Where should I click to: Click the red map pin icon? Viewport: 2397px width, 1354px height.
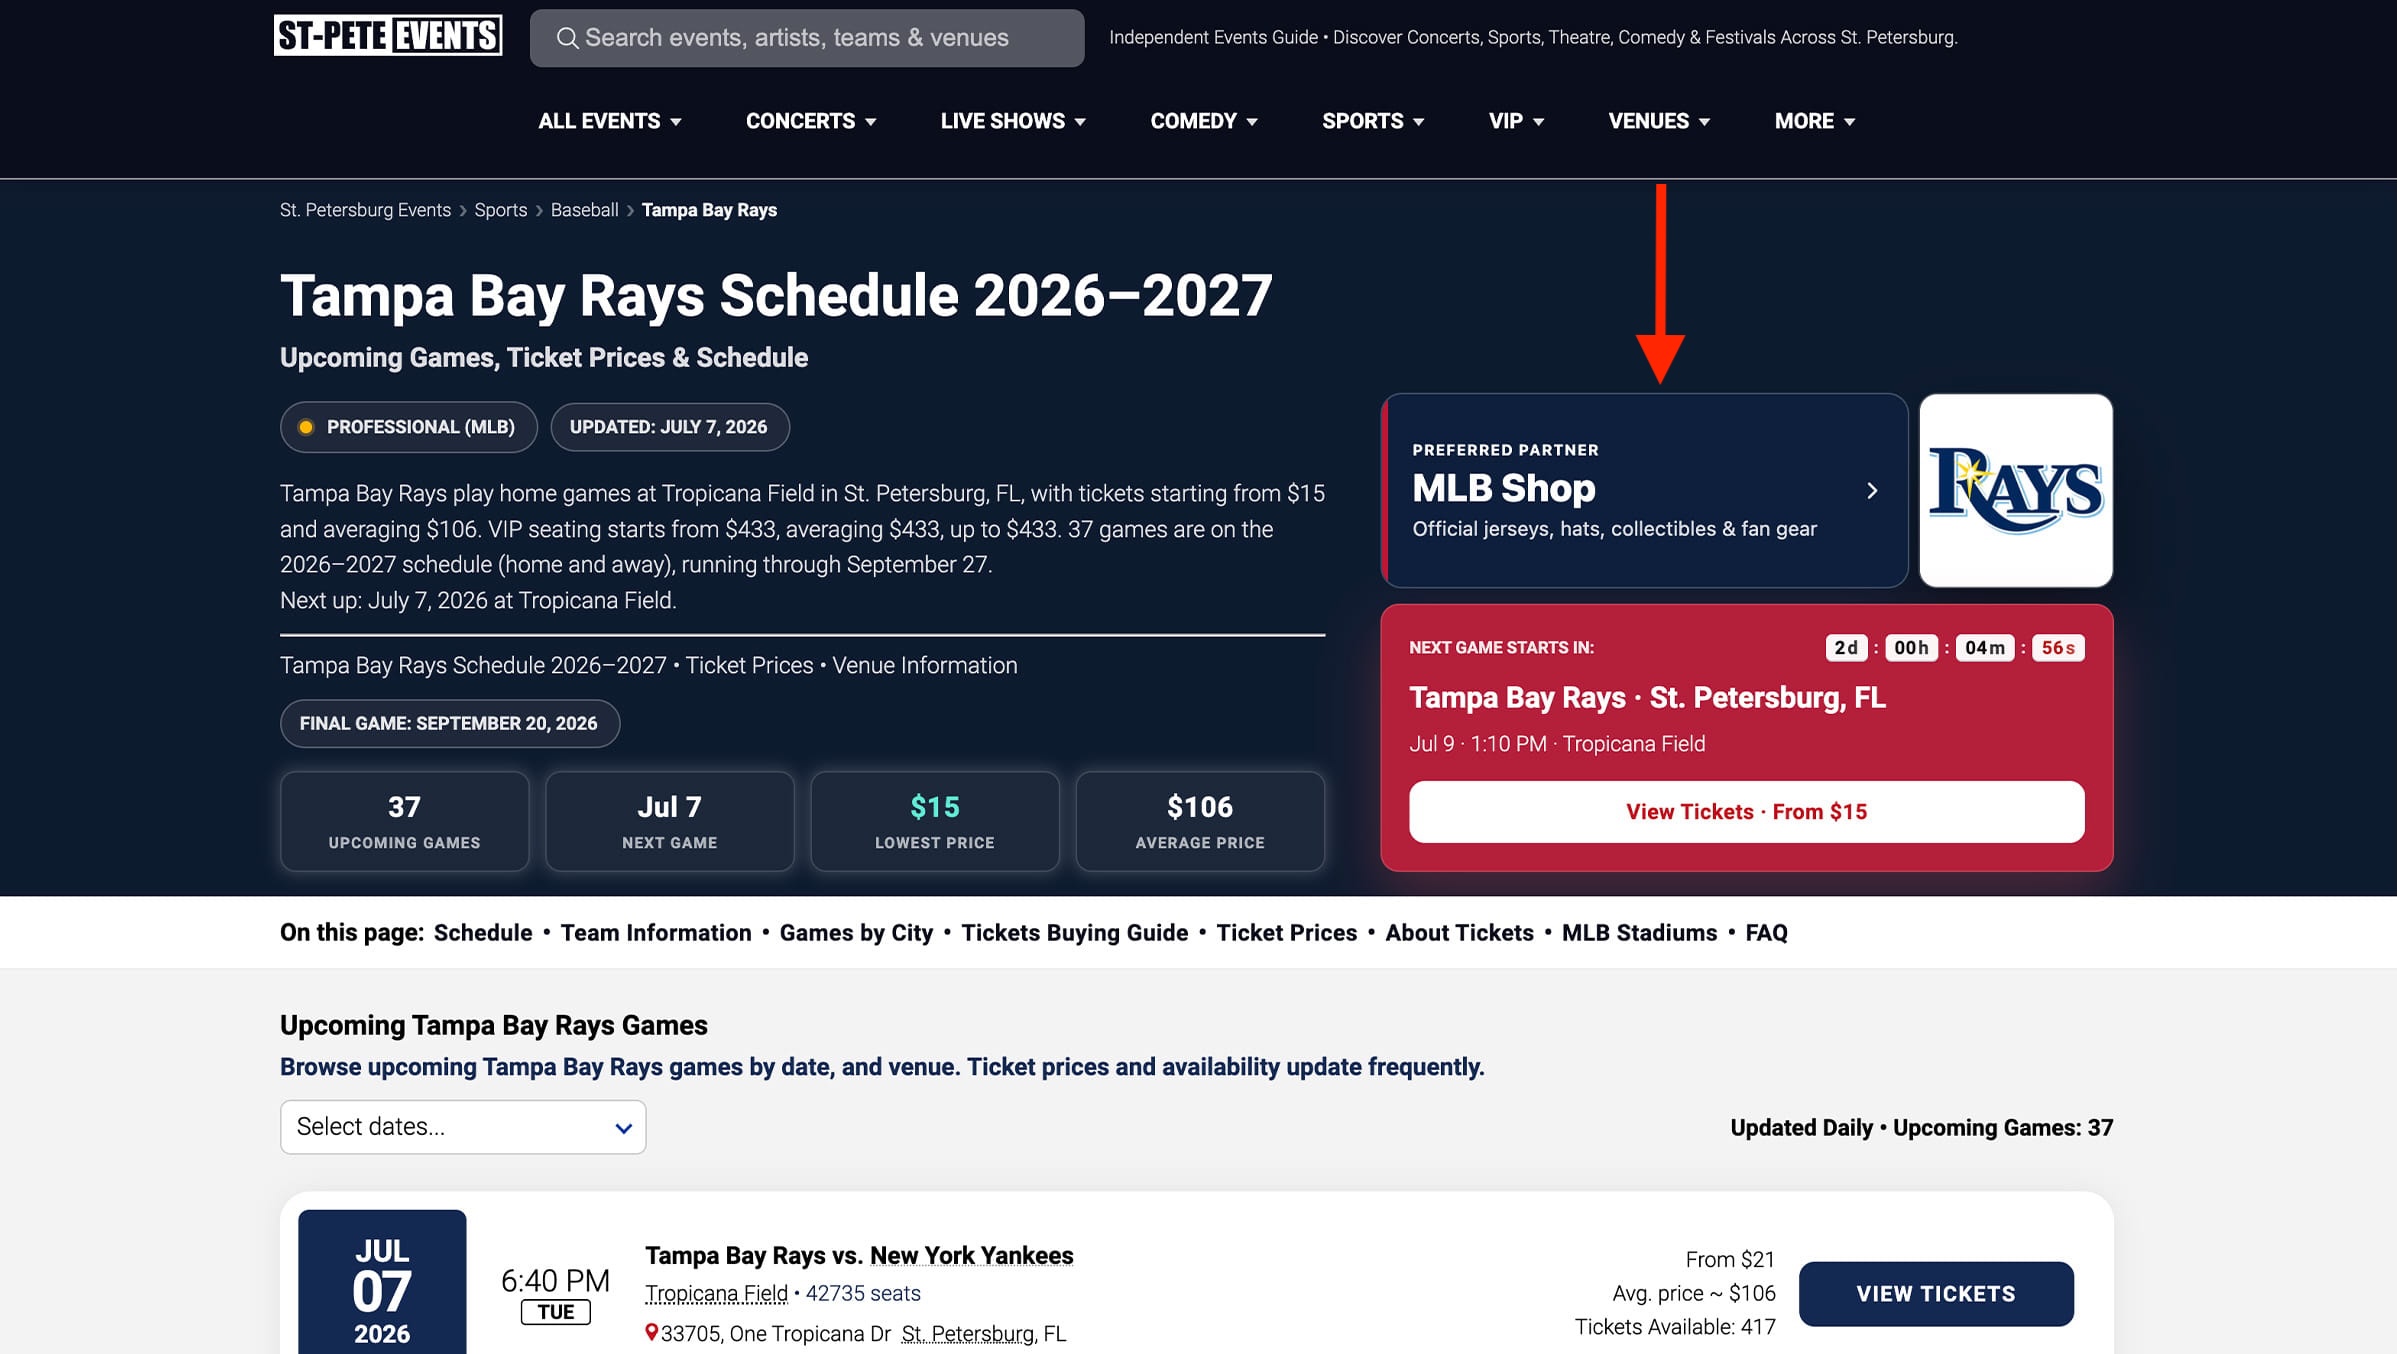pyautogui.click(x=651, y=1332)
